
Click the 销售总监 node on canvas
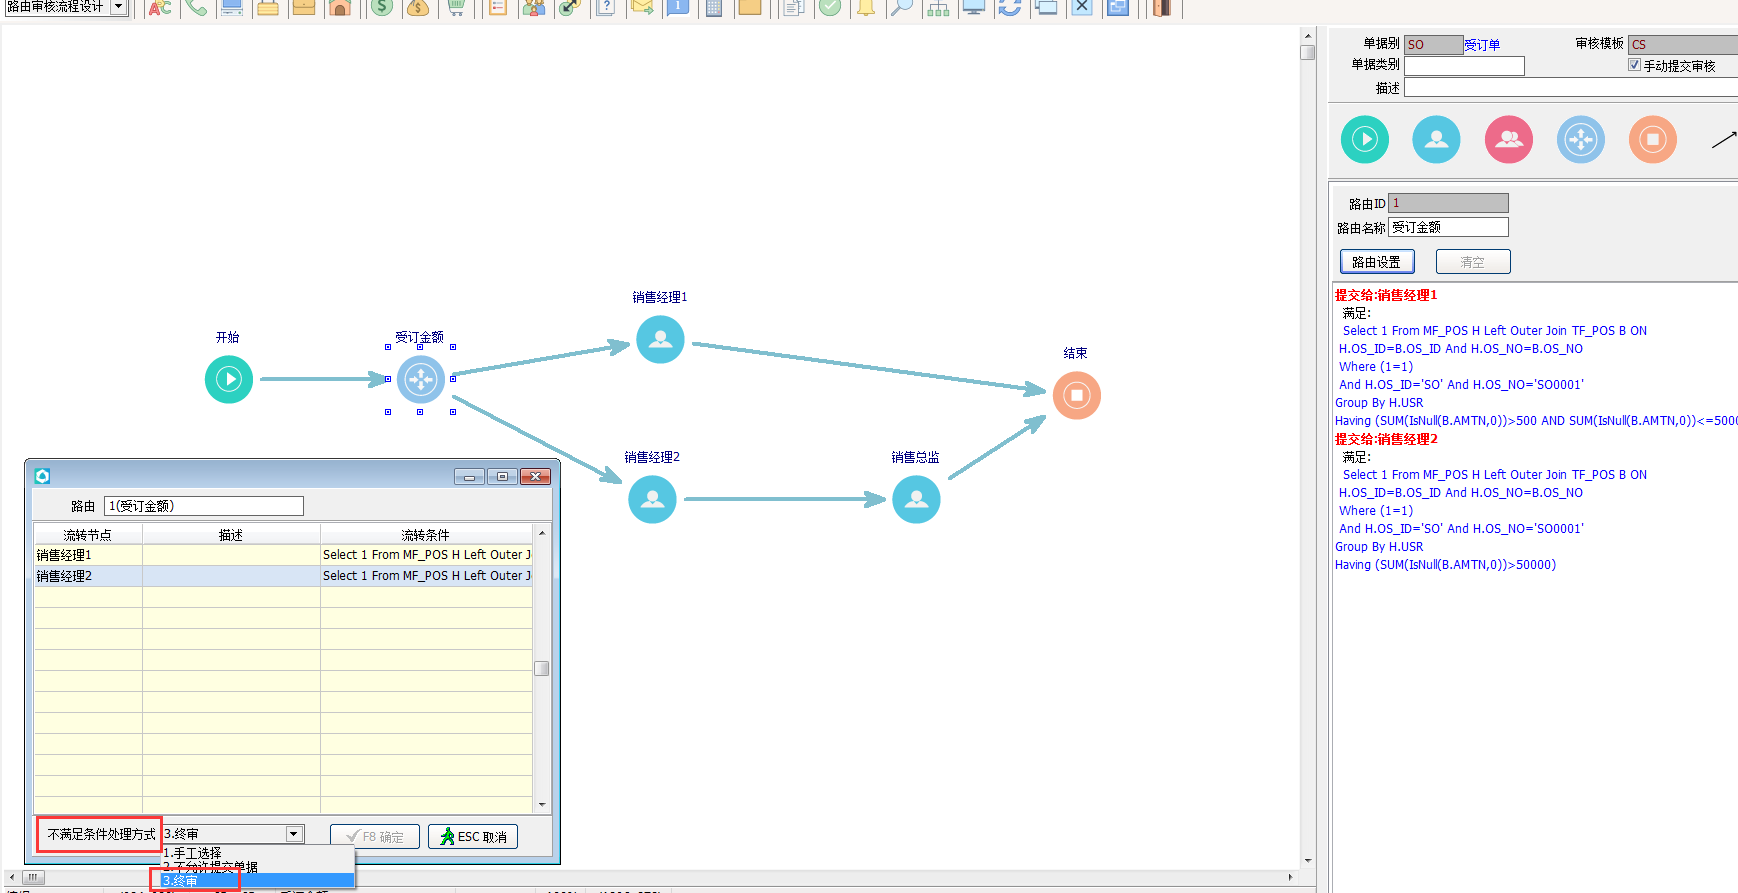pos(915,499)
